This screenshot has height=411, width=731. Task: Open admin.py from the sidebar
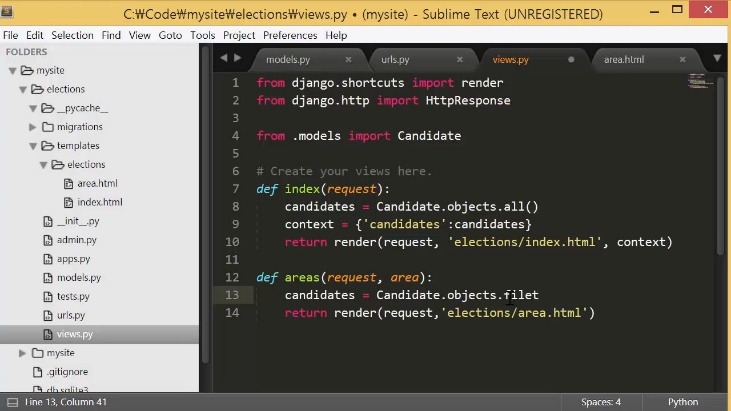pyautogui.click(x=76, y=240)
